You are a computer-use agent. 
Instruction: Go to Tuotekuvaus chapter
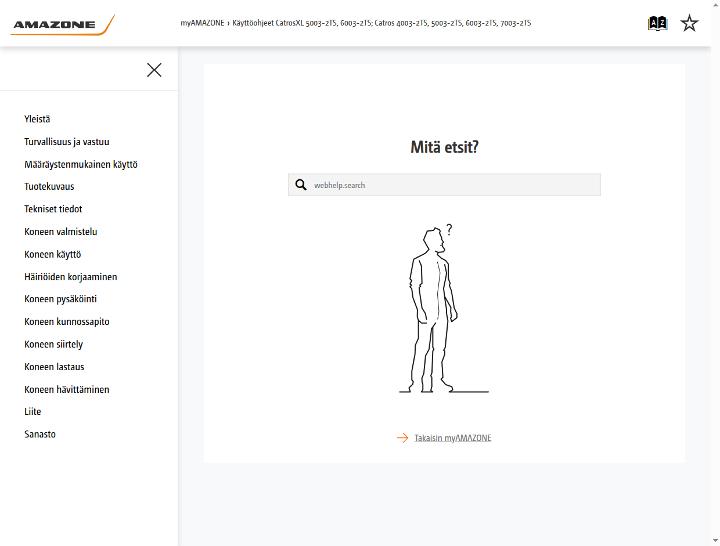[x=49, y=186]
